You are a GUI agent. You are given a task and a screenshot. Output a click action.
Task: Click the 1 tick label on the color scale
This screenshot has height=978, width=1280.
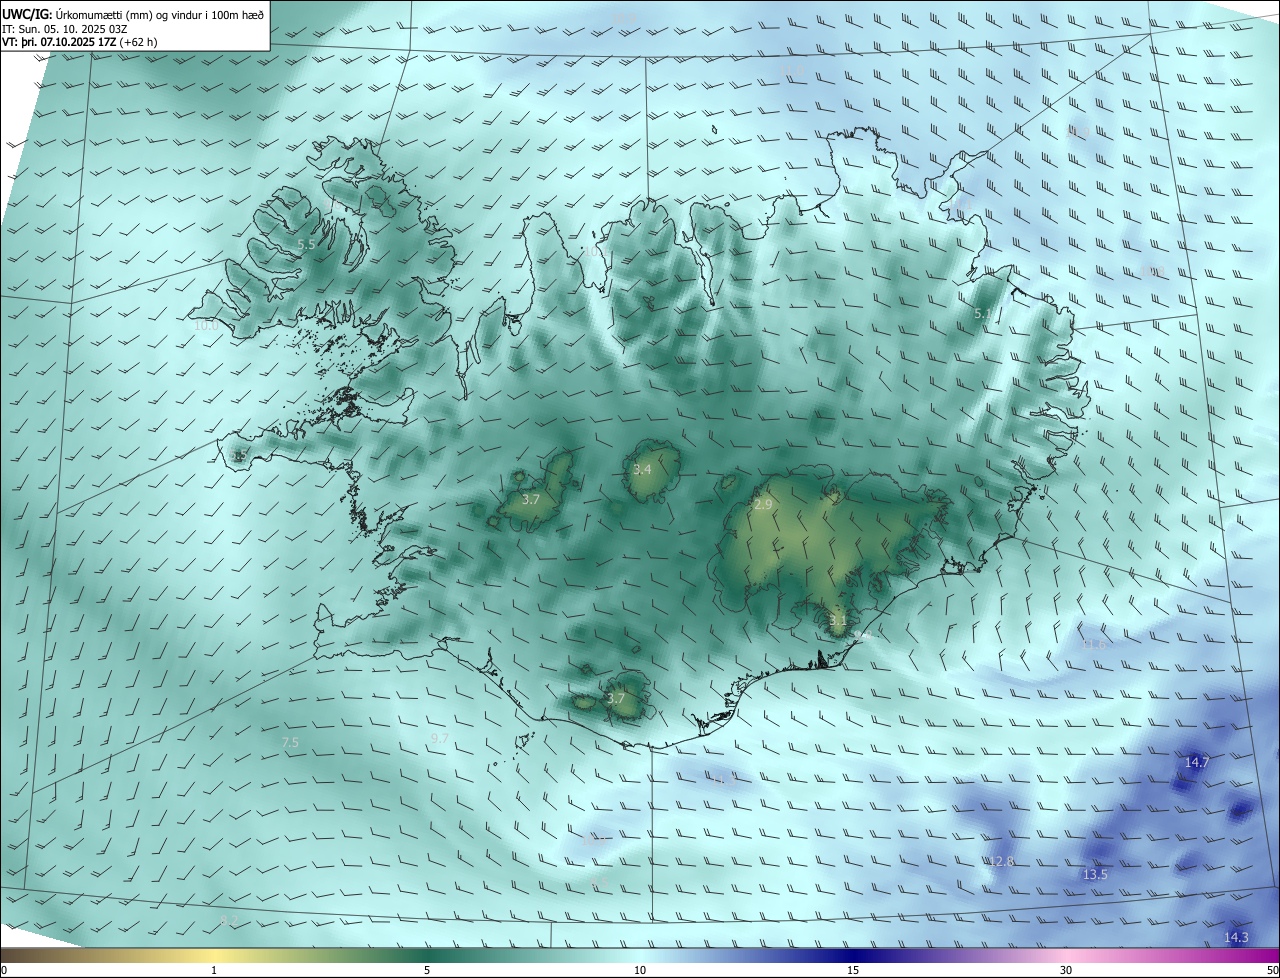pyautogui.click(x=214, y=970)
